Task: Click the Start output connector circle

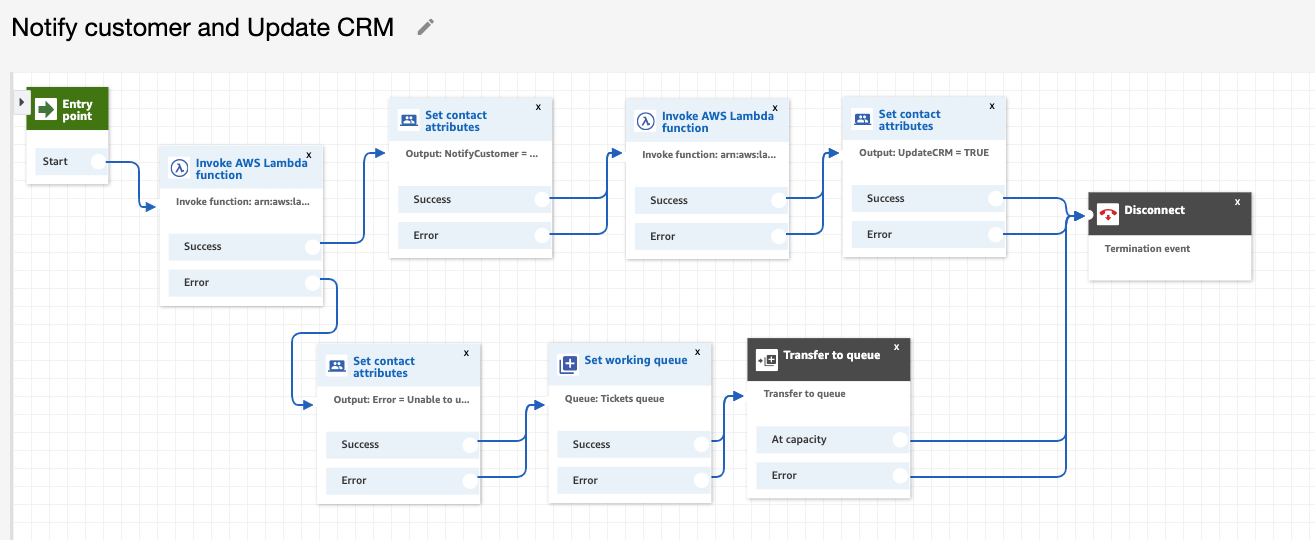Action: [x=97, y=162]
